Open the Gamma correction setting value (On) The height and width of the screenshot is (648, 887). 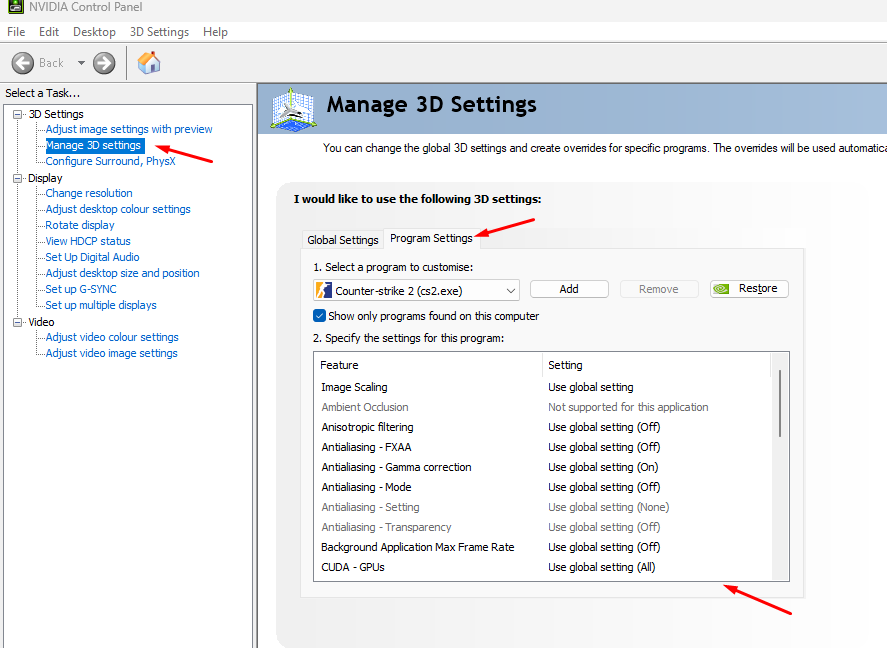(603, 467)
